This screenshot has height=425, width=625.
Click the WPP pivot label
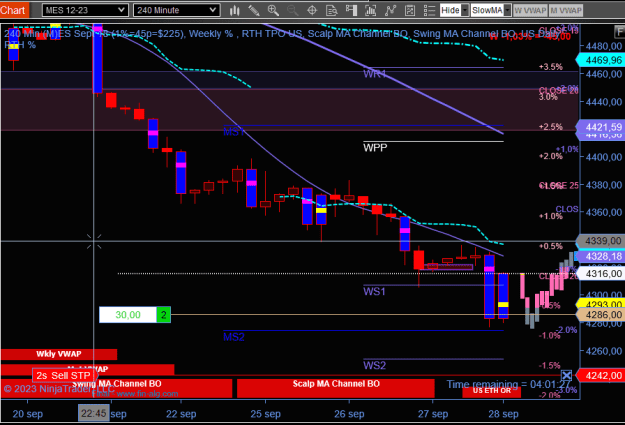375,148
